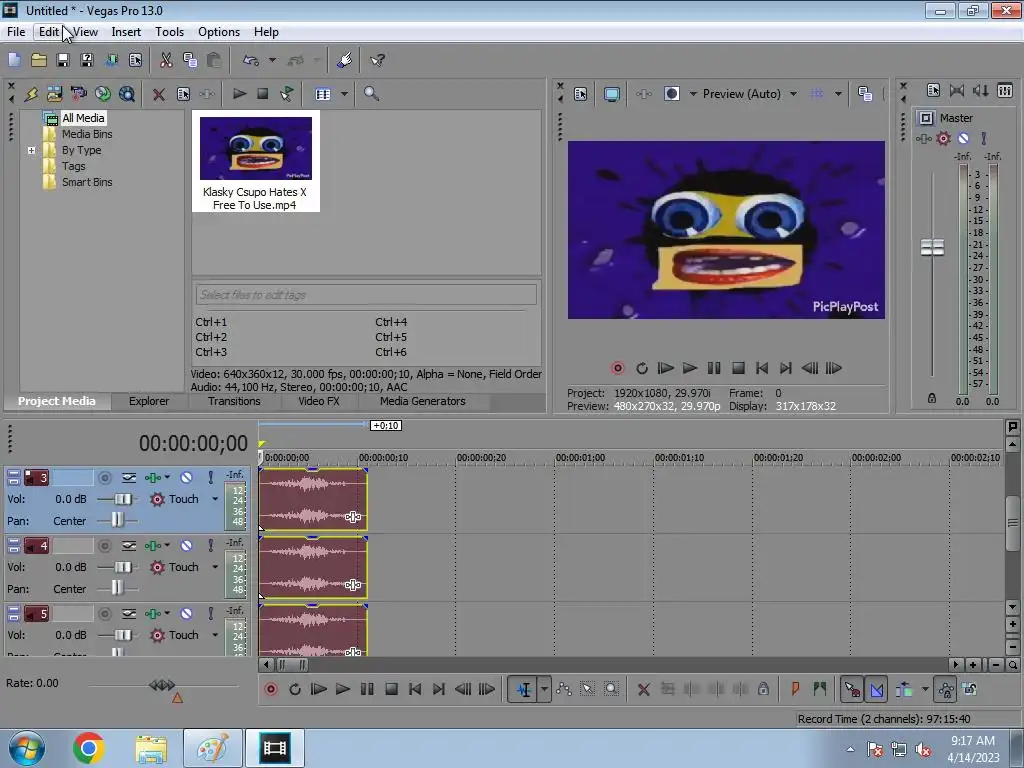
Task: Click the Preview on External Monitor icon
Action: pos(612,94)
